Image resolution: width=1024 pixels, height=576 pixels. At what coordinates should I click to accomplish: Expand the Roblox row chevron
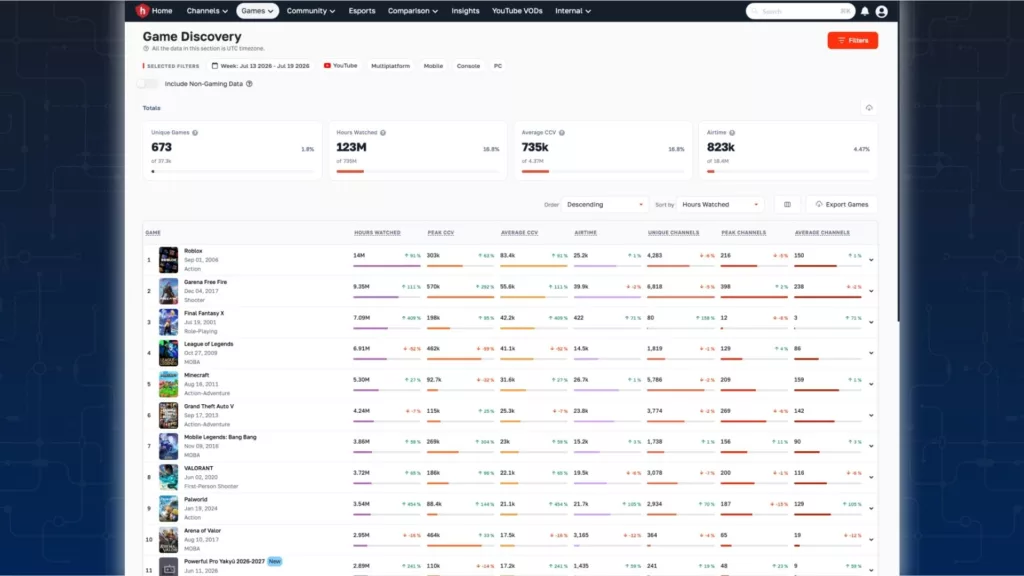(x=871, y=260)
